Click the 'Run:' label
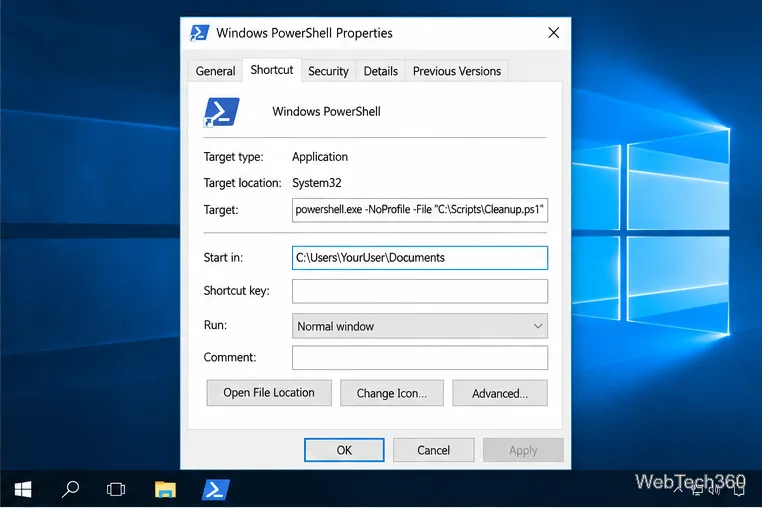The width and height of the screenshot is (762, 508). (x=215, y=325)
